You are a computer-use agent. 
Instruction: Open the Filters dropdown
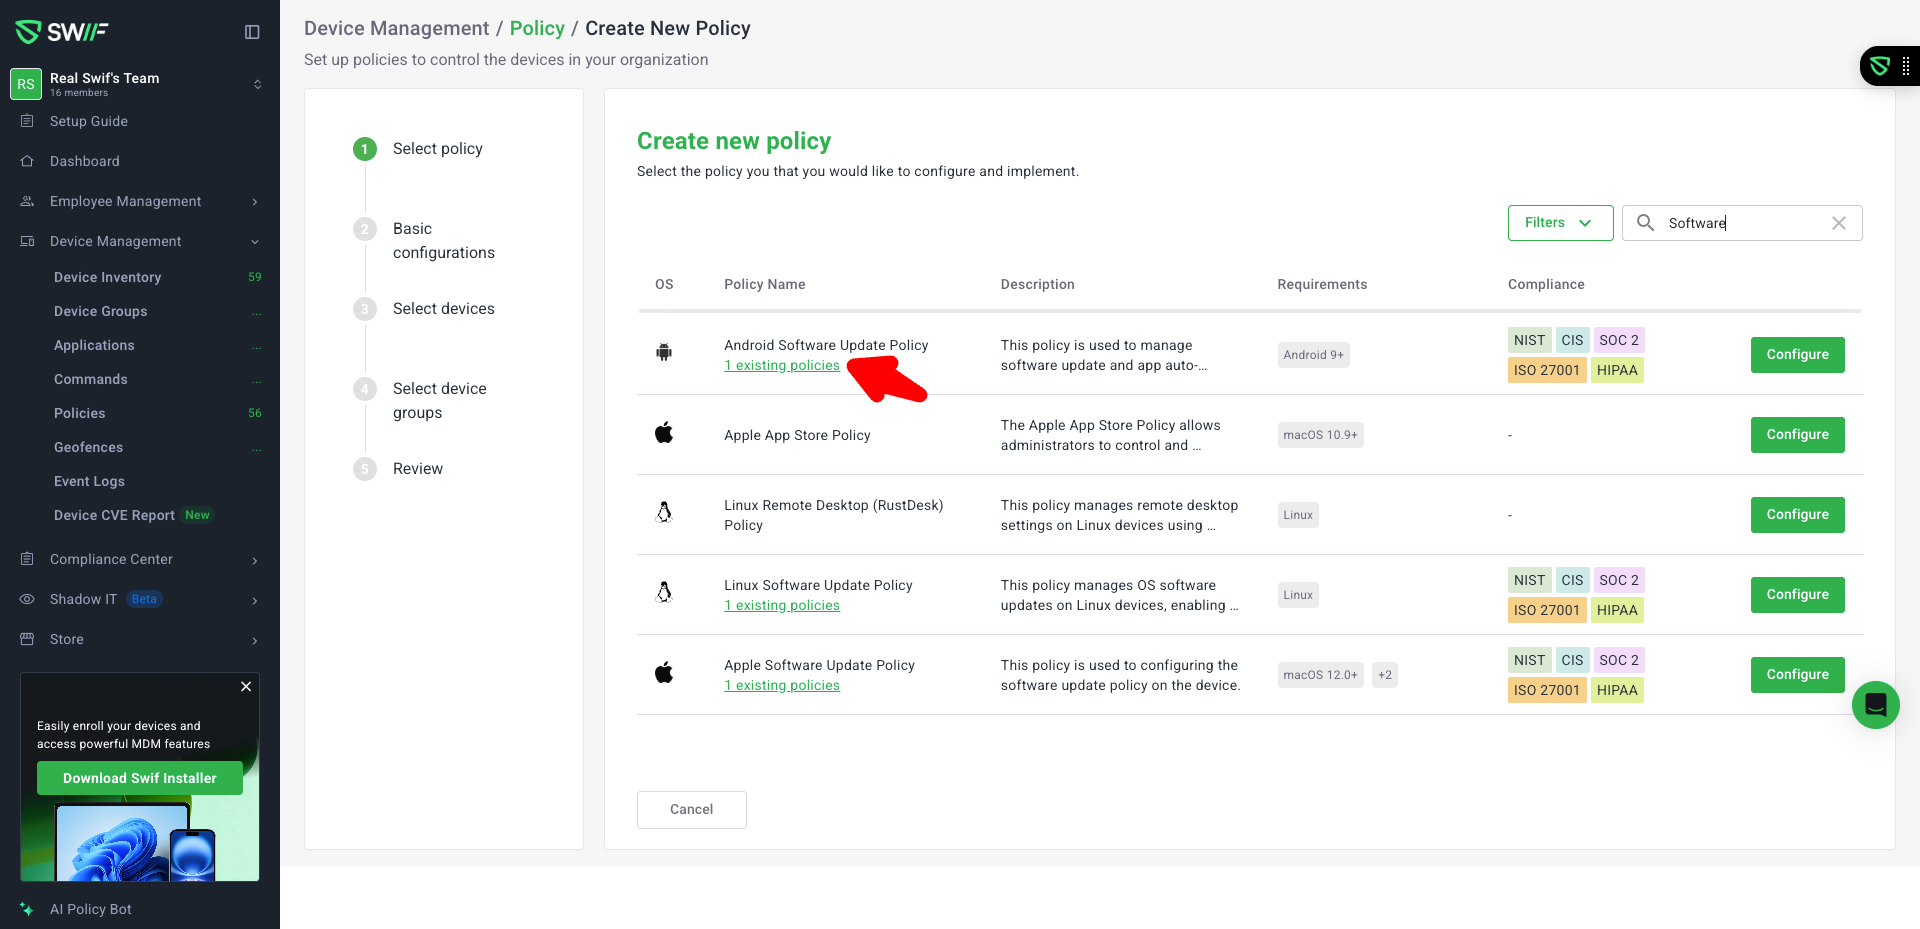1559,223
